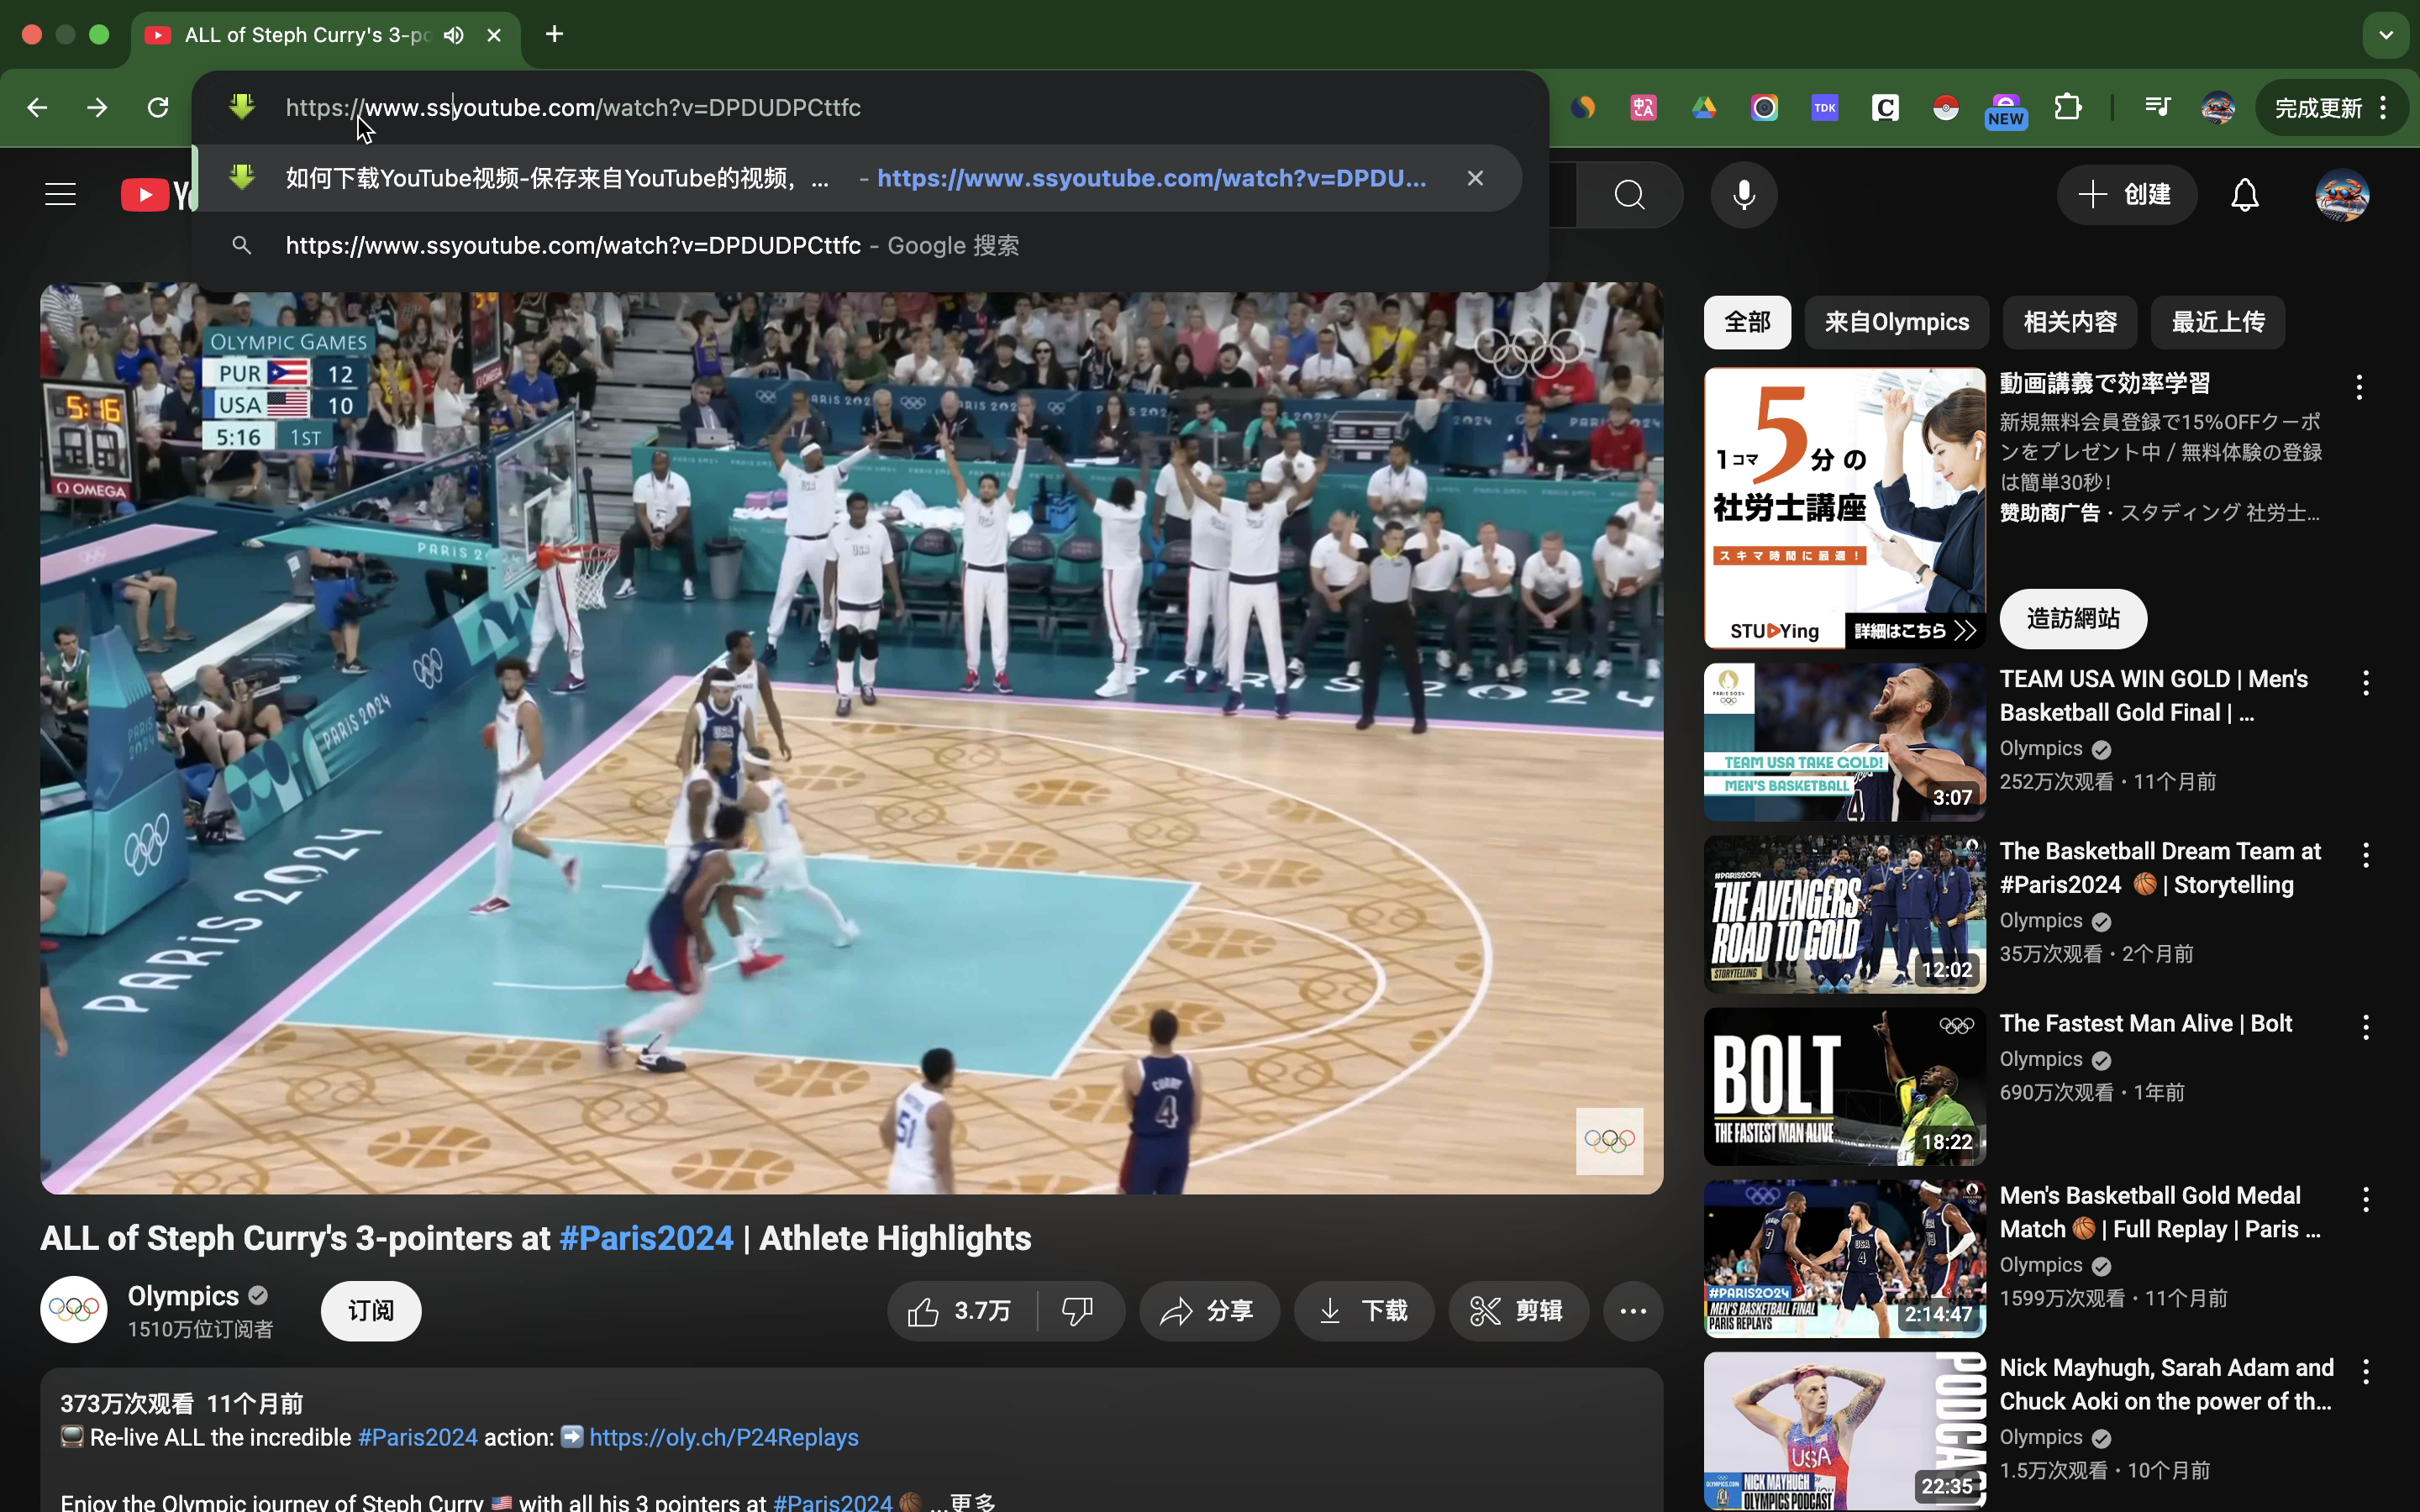Click the TDK extension icon

click(1825, 107)
